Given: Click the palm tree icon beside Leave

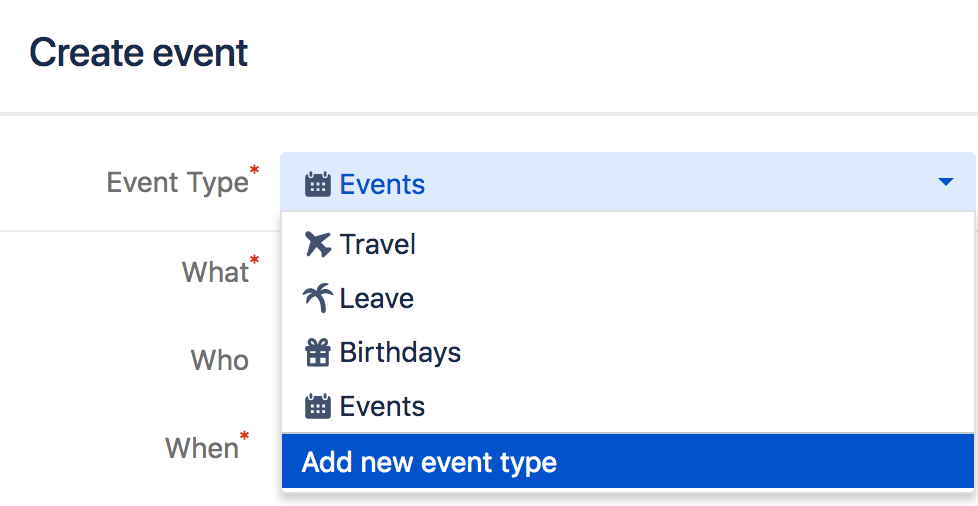Looking at the screenshot, I should coord(317,298).
